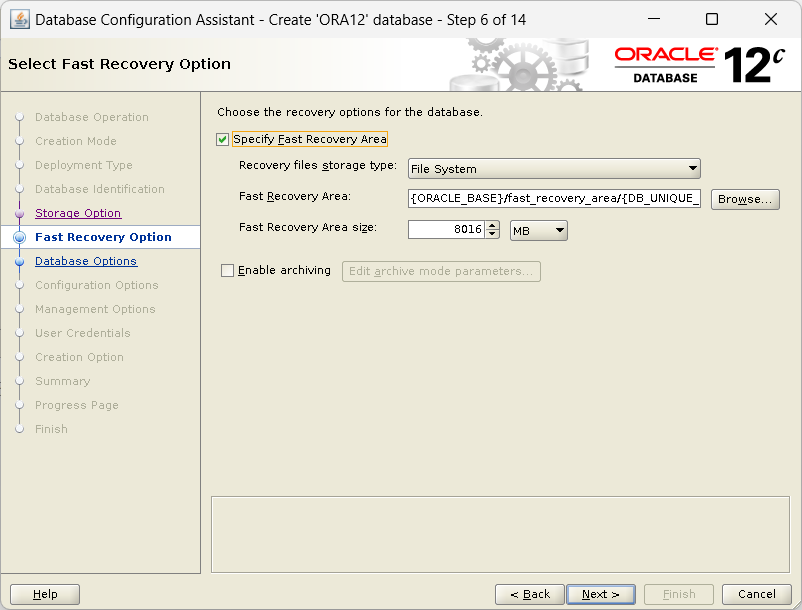This screenshot has height=610, width=802.
Task: Click the Help button
Action: (x=45, y=594)
